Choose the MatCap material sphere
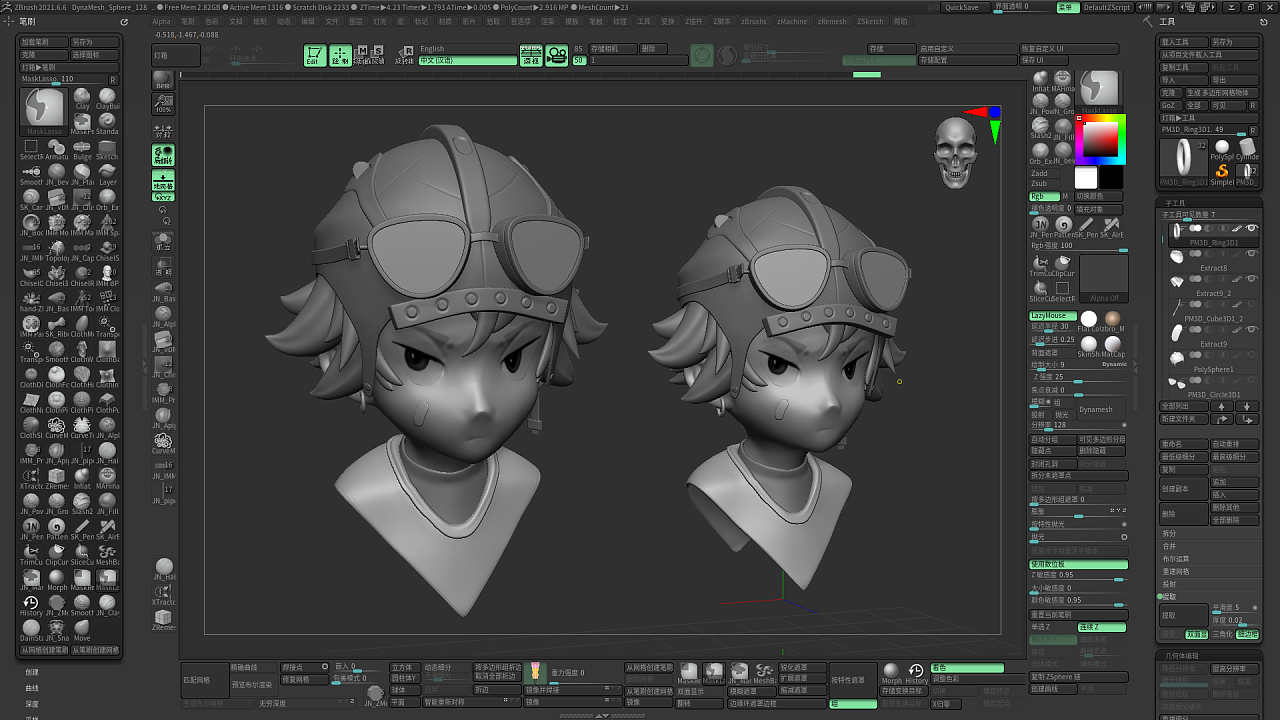The height and width of the screenshot is (720, 1280). (x=1113, y=346)
